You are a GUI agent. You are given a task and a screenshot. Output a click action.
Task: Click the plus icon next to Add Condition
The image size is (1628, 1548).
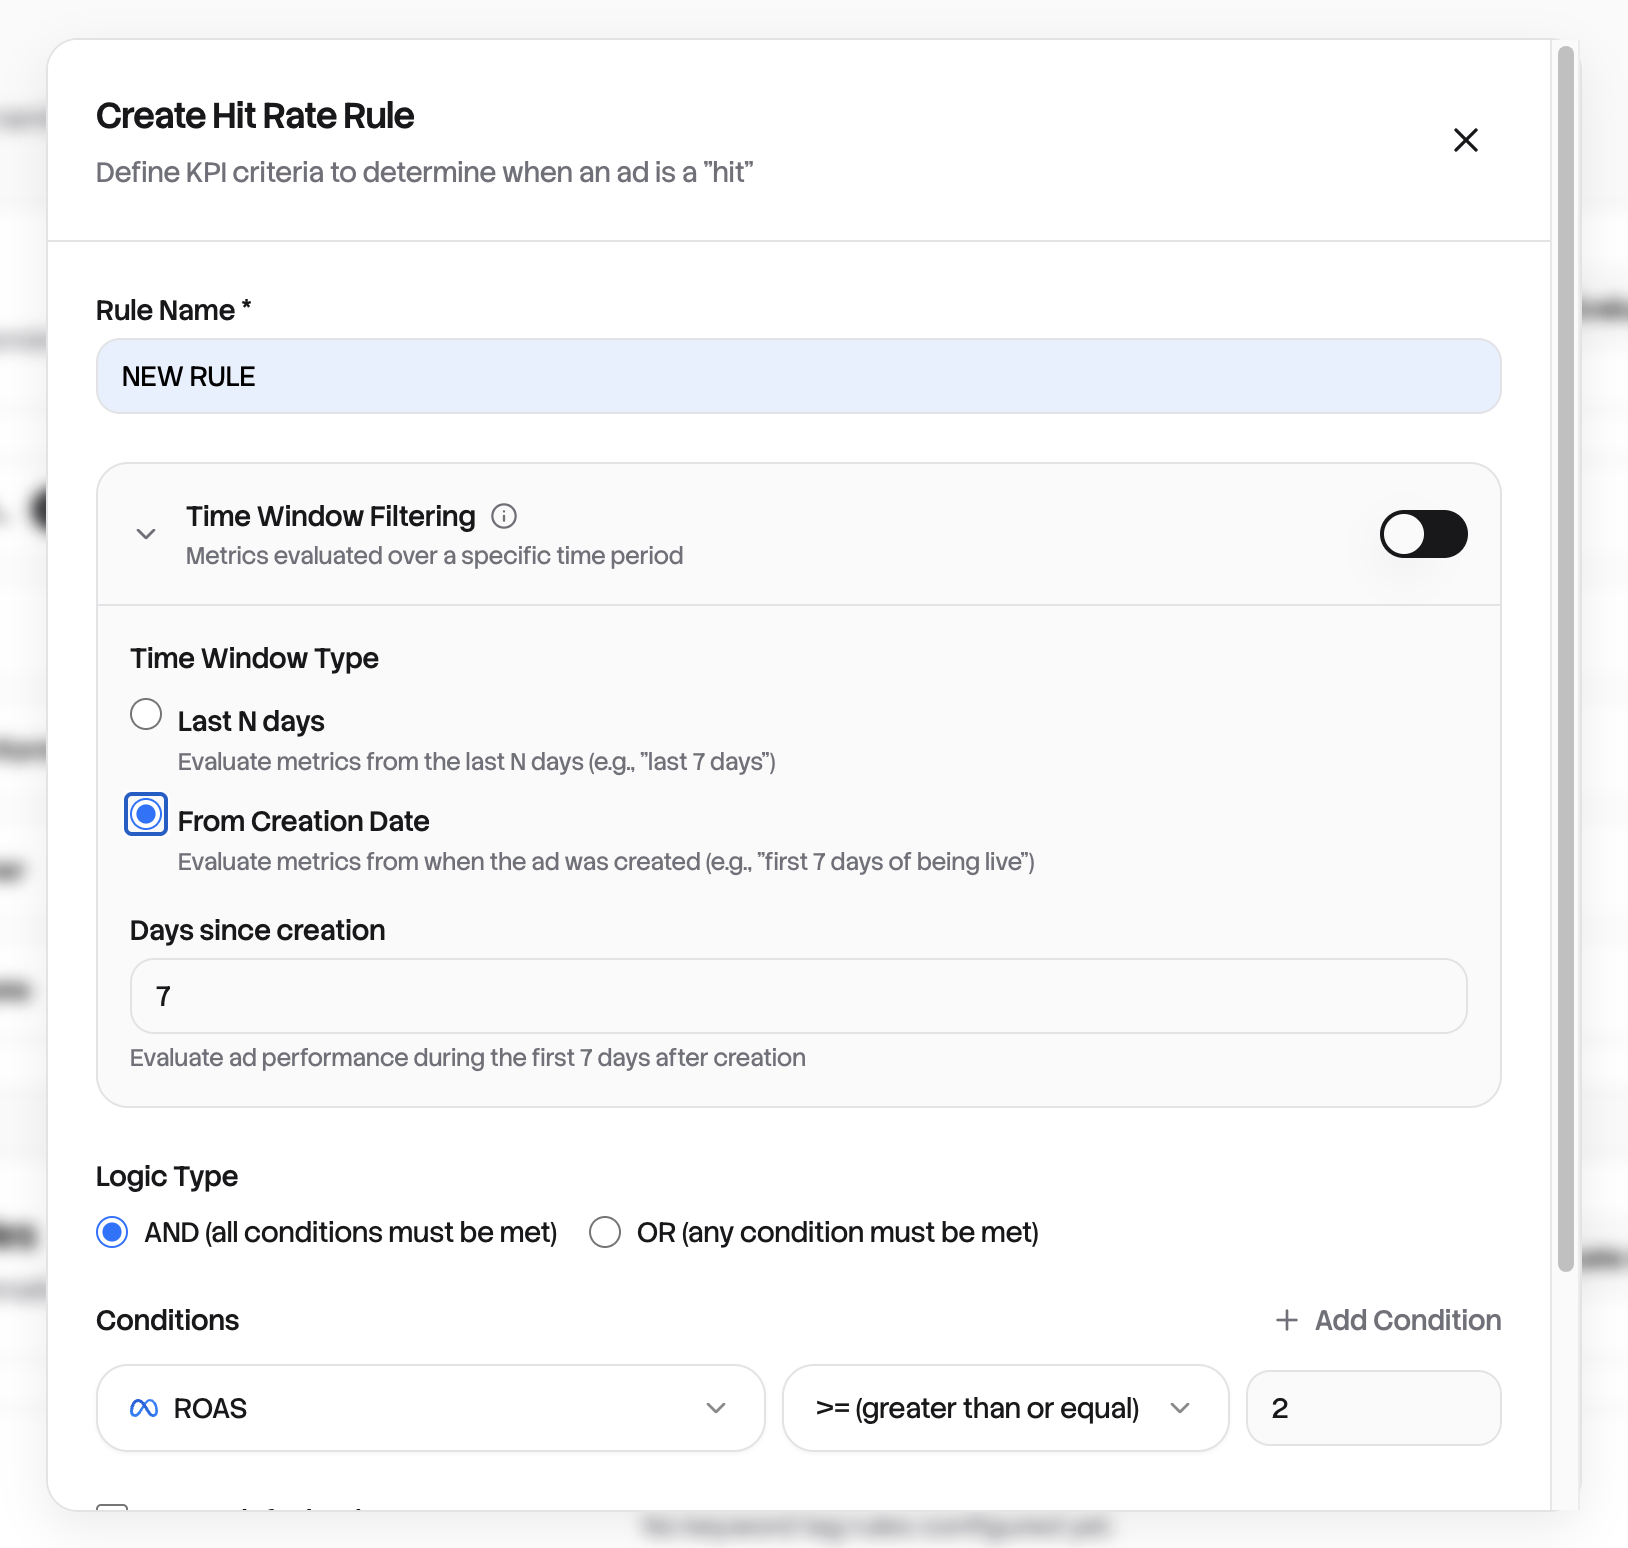[x=1287, y=1320]
